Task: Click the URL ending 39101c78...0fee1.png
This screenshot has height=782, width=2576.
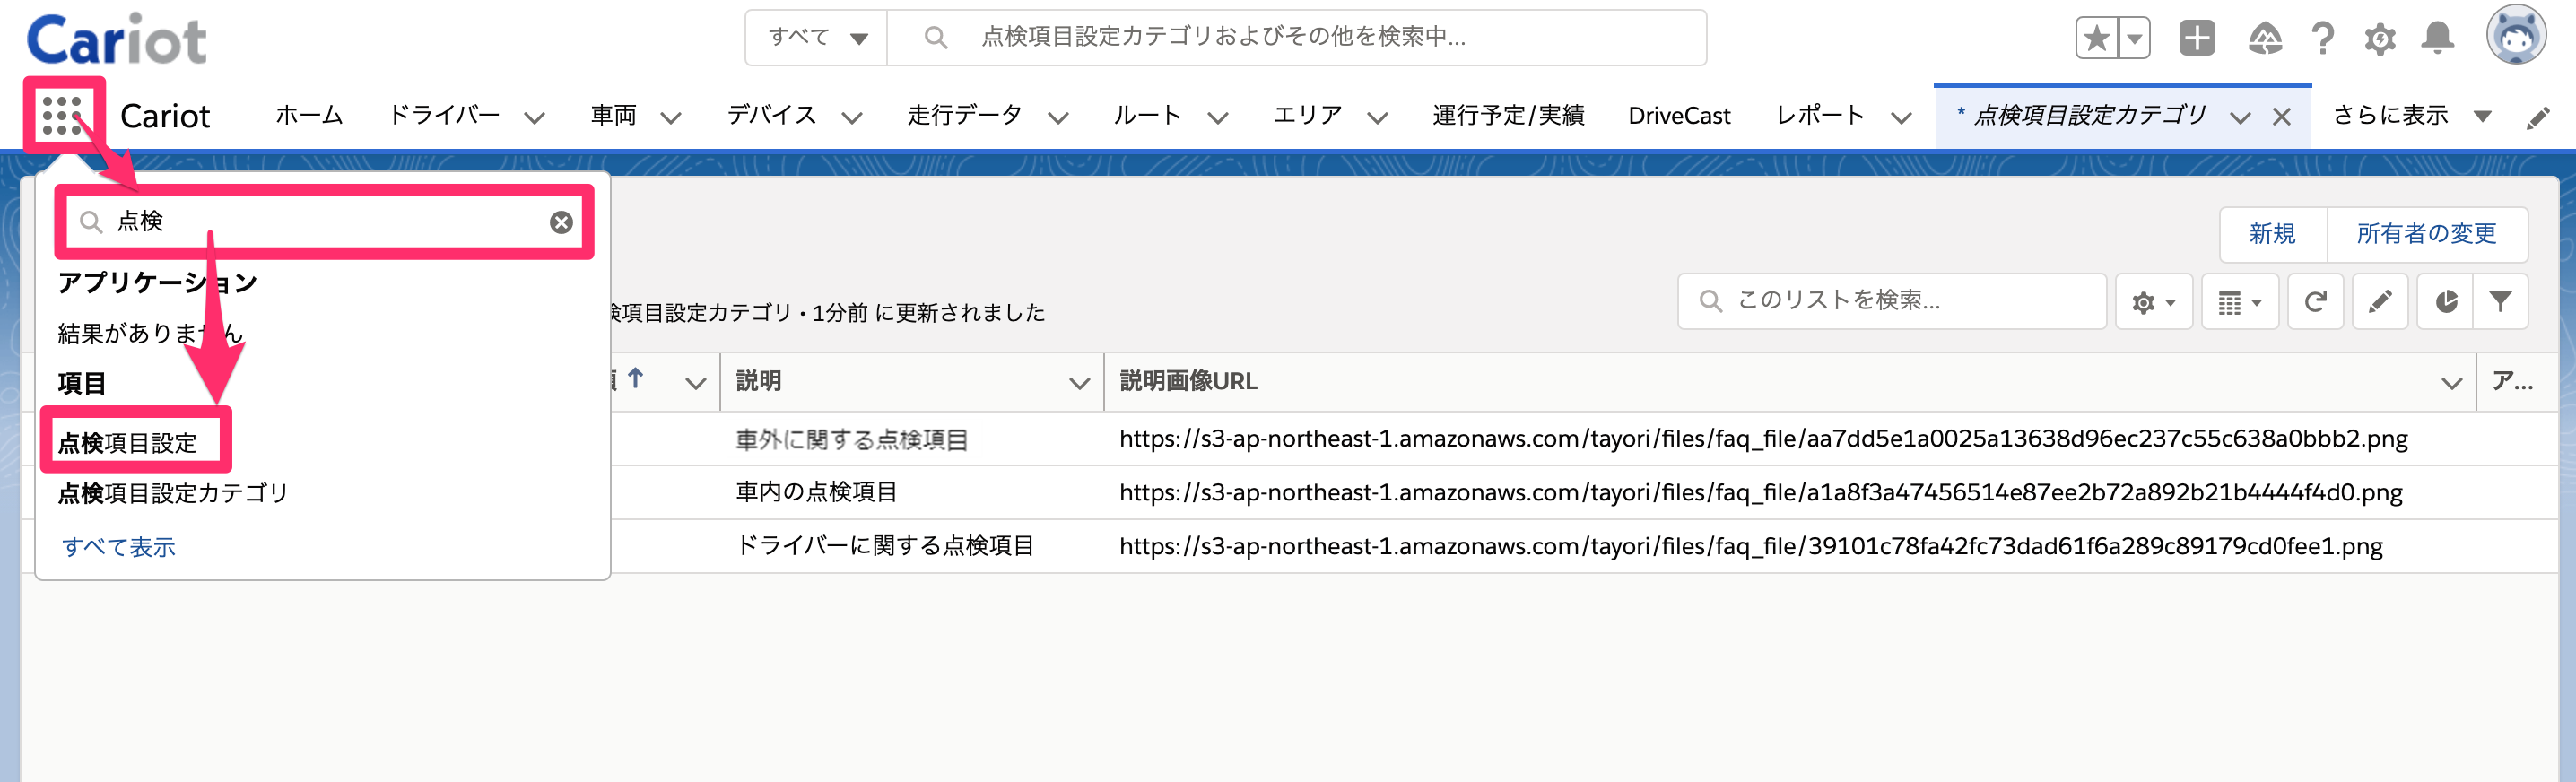Action: point(1750,547)
